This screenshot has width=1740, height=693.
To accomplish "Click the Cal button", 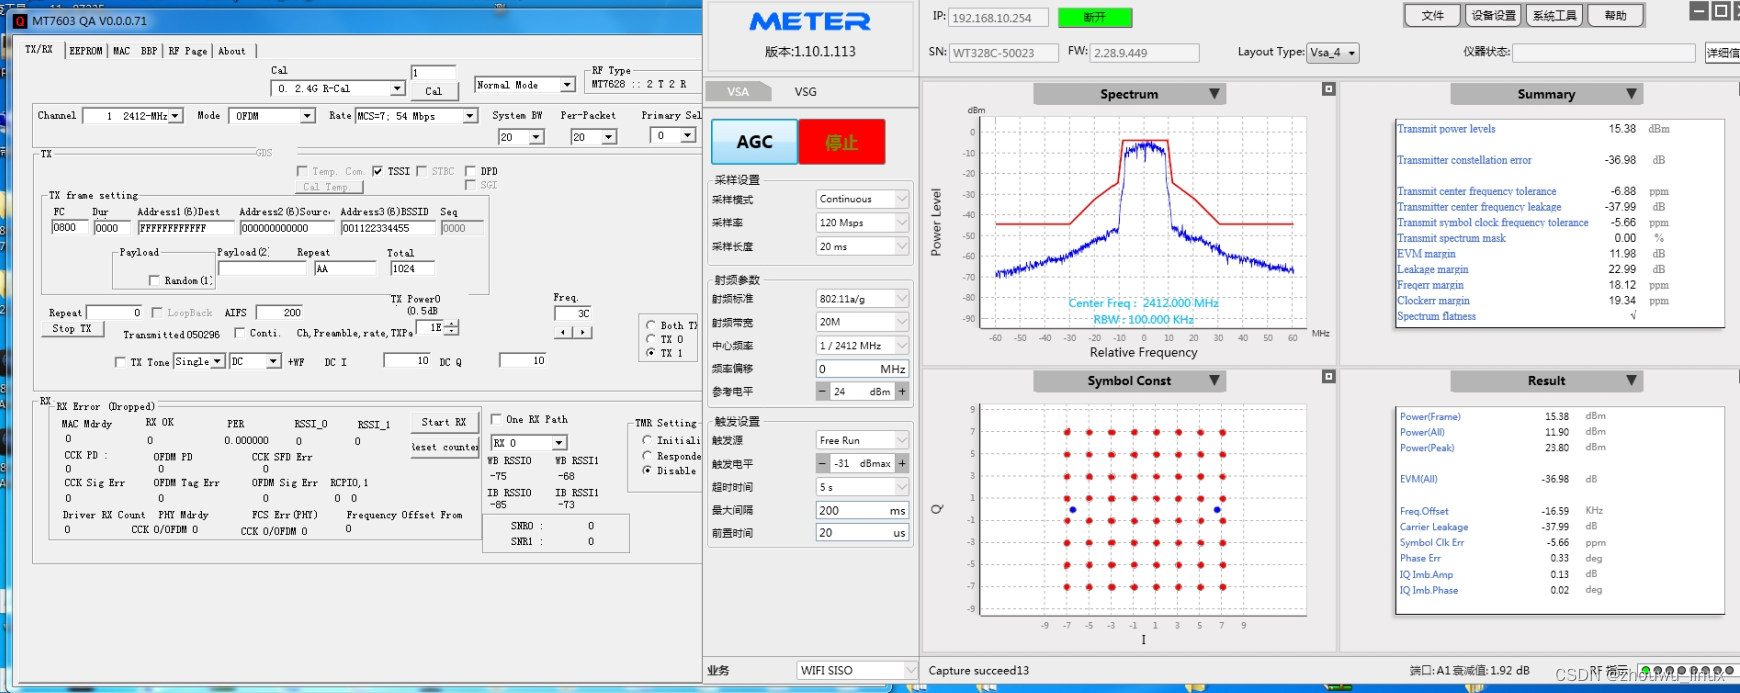I will [434, 91].
